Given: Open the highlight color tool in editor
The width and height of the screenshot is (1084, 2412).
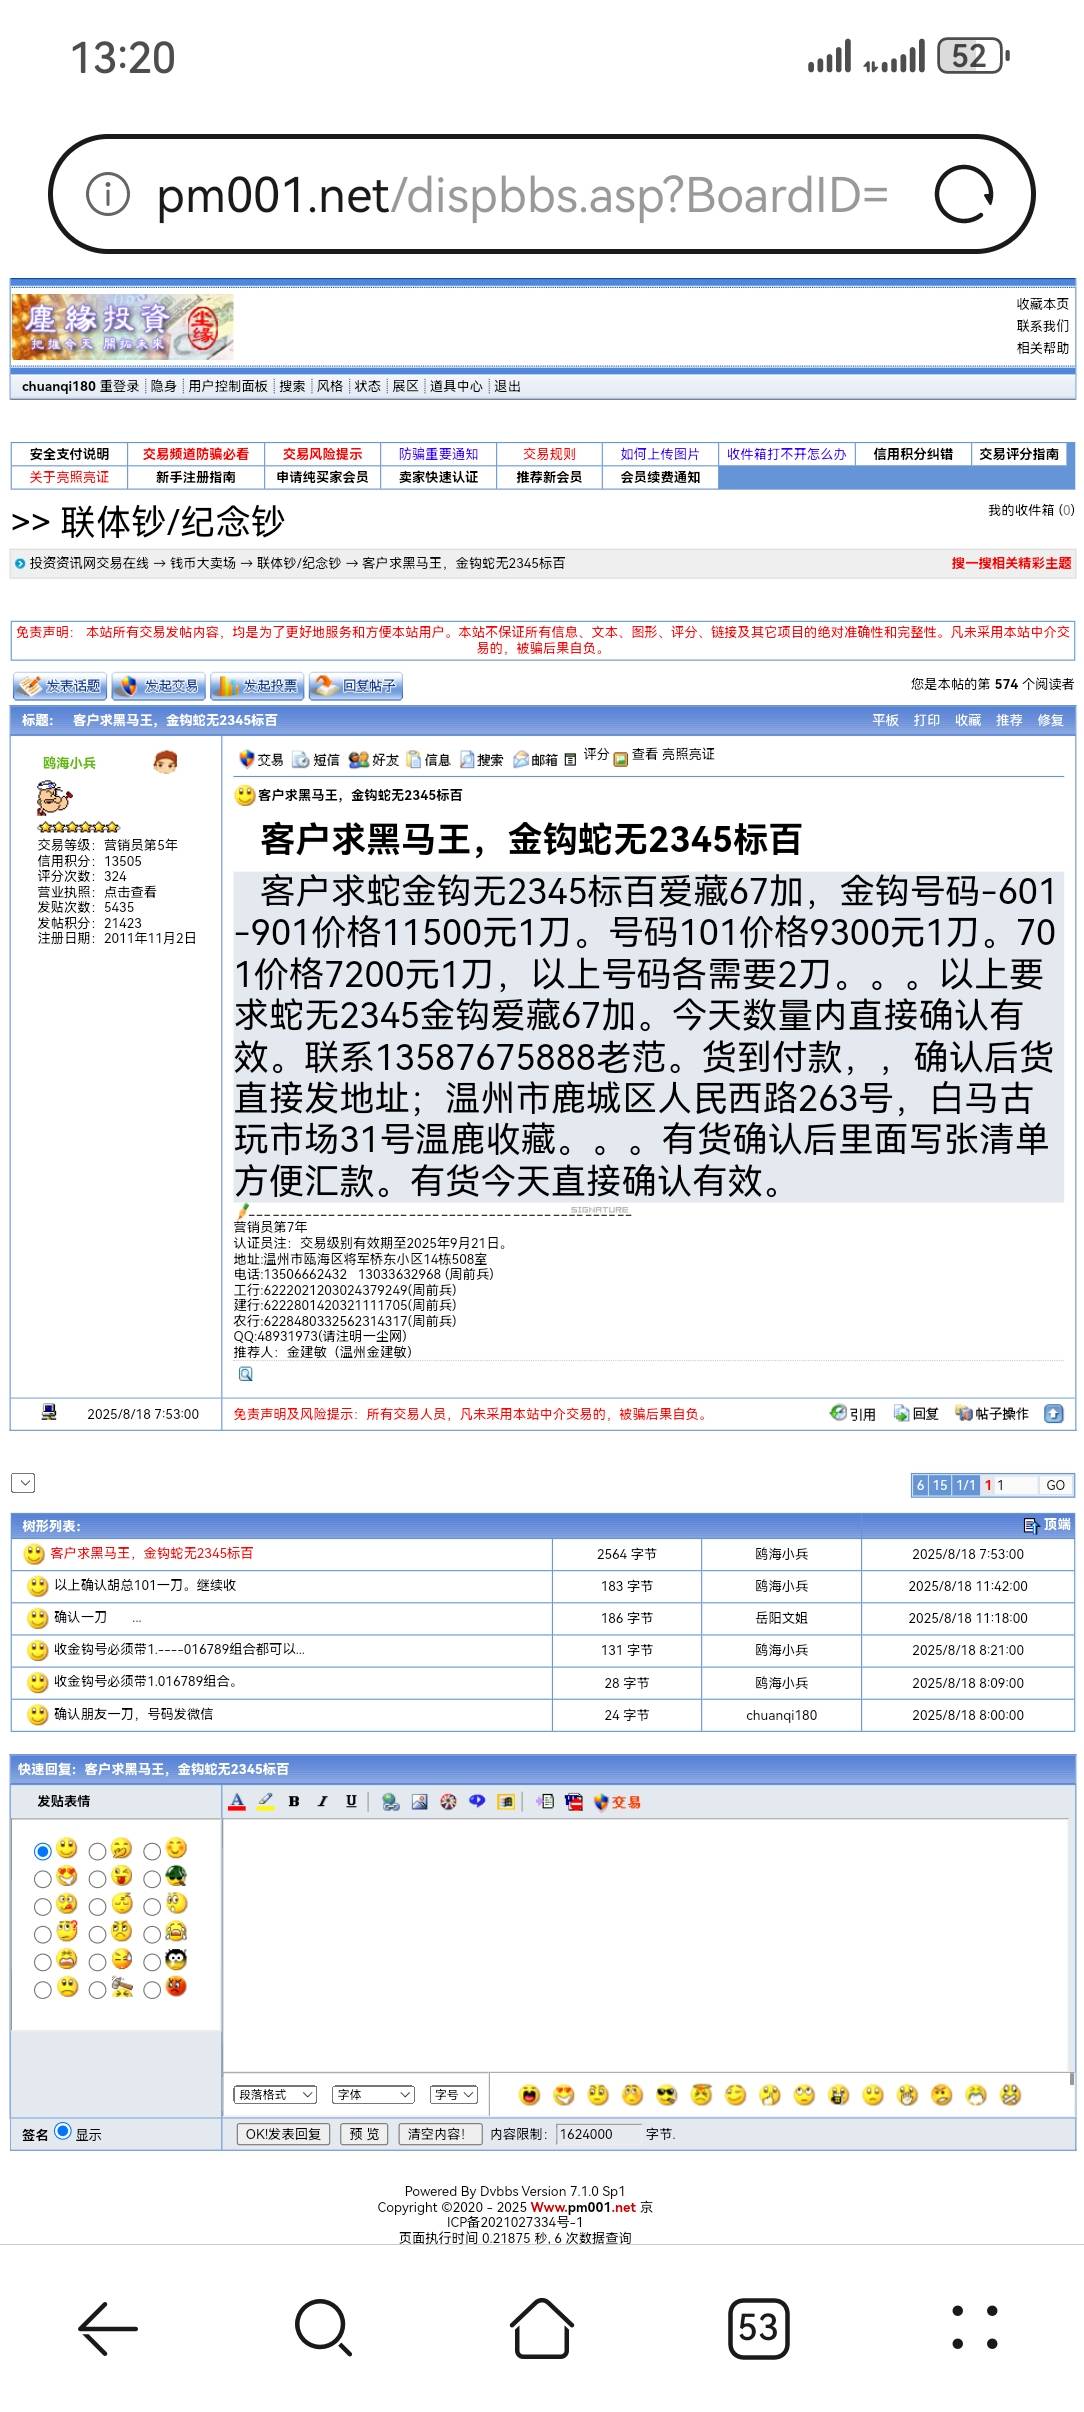Looking at the screenshot, I should click(x=265, y=1801).
